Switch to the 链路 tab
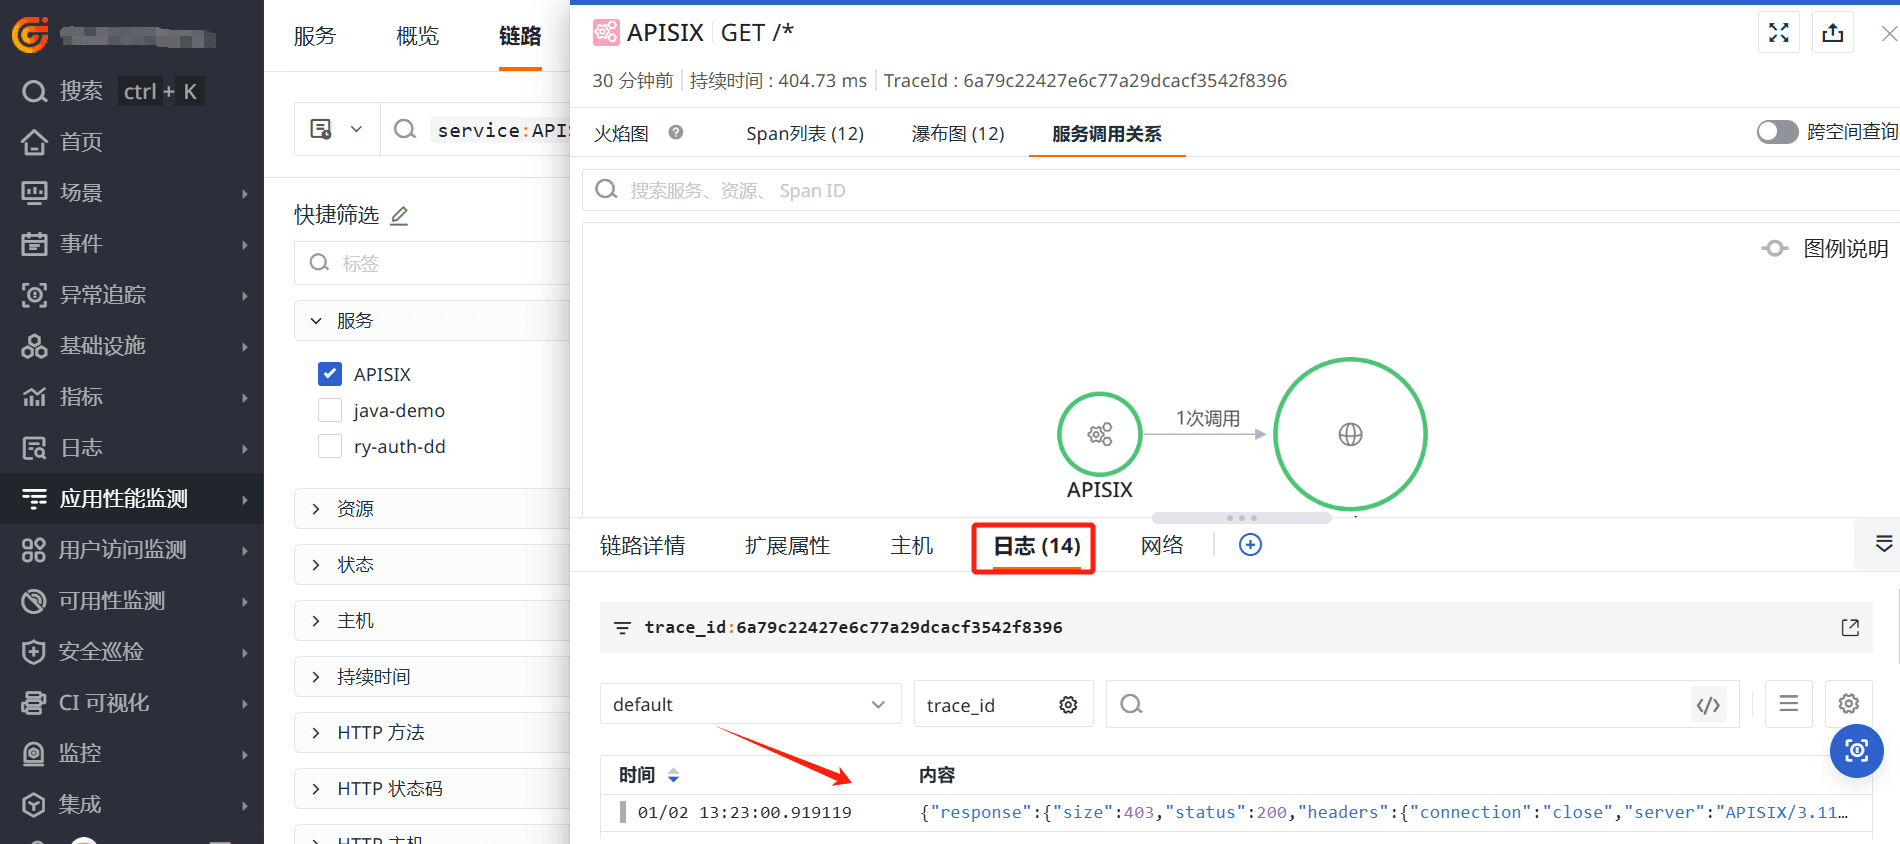1900x844 pixels. click(520, 36)
